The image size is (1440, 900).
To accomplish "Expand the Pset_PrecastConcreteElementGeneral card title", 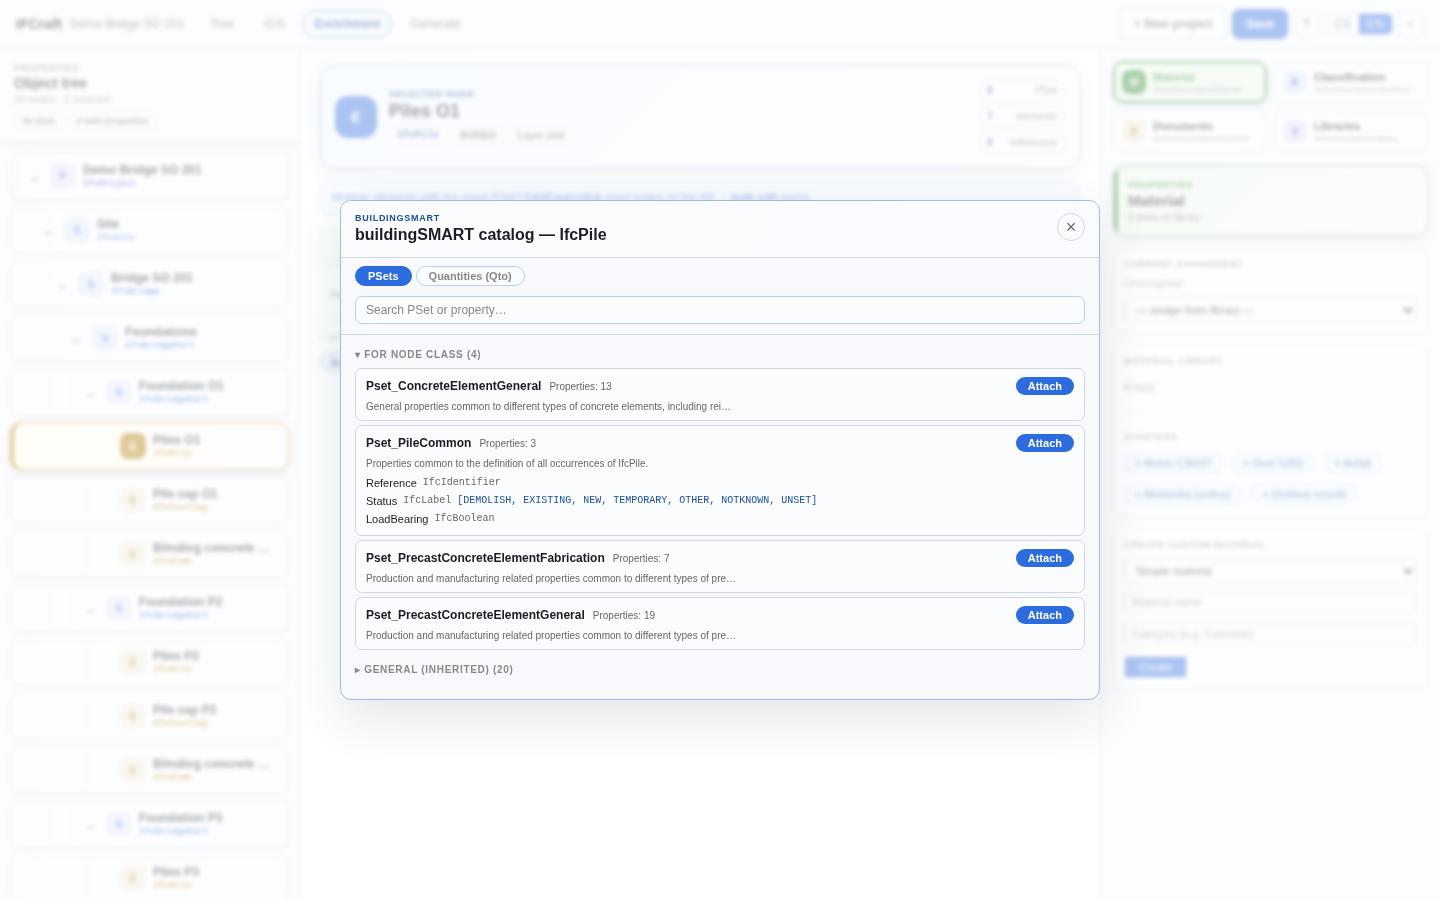I will (475, 615).
